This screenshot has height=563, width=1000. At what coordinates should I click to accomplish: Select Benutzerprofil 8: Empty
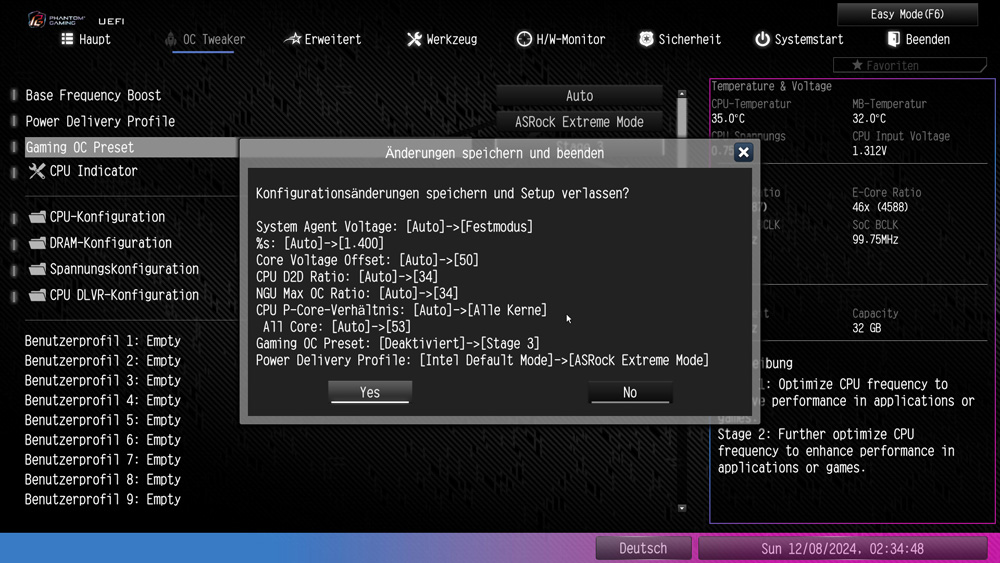pos(103,479)
